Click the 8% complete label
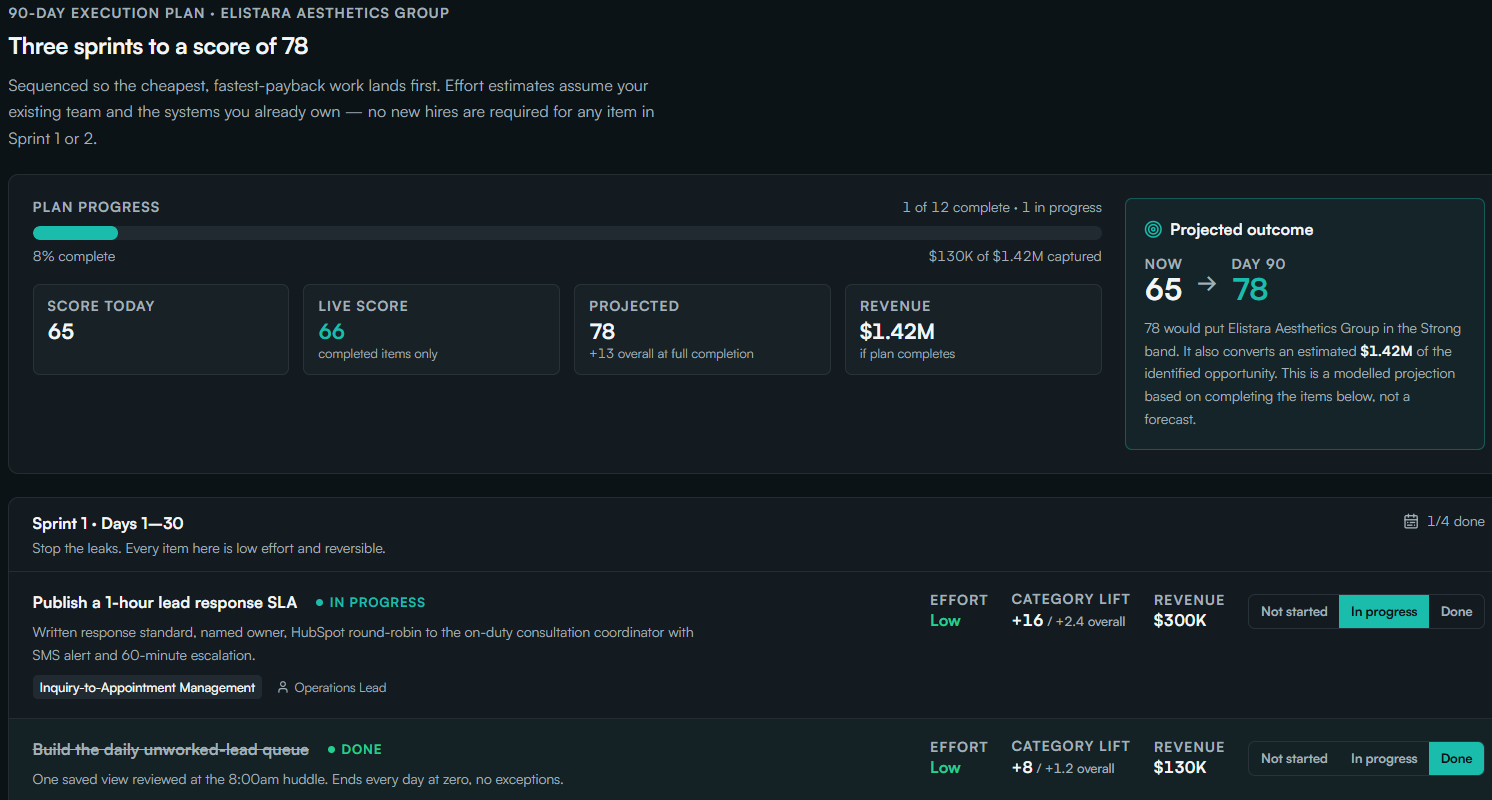 (x=74, y=257)
